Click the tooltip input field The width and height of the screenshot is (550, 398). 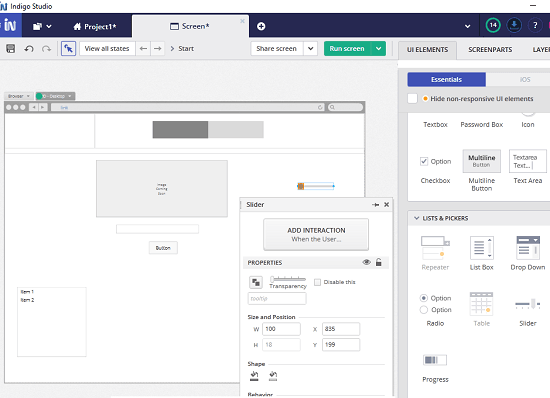[277, 298]
